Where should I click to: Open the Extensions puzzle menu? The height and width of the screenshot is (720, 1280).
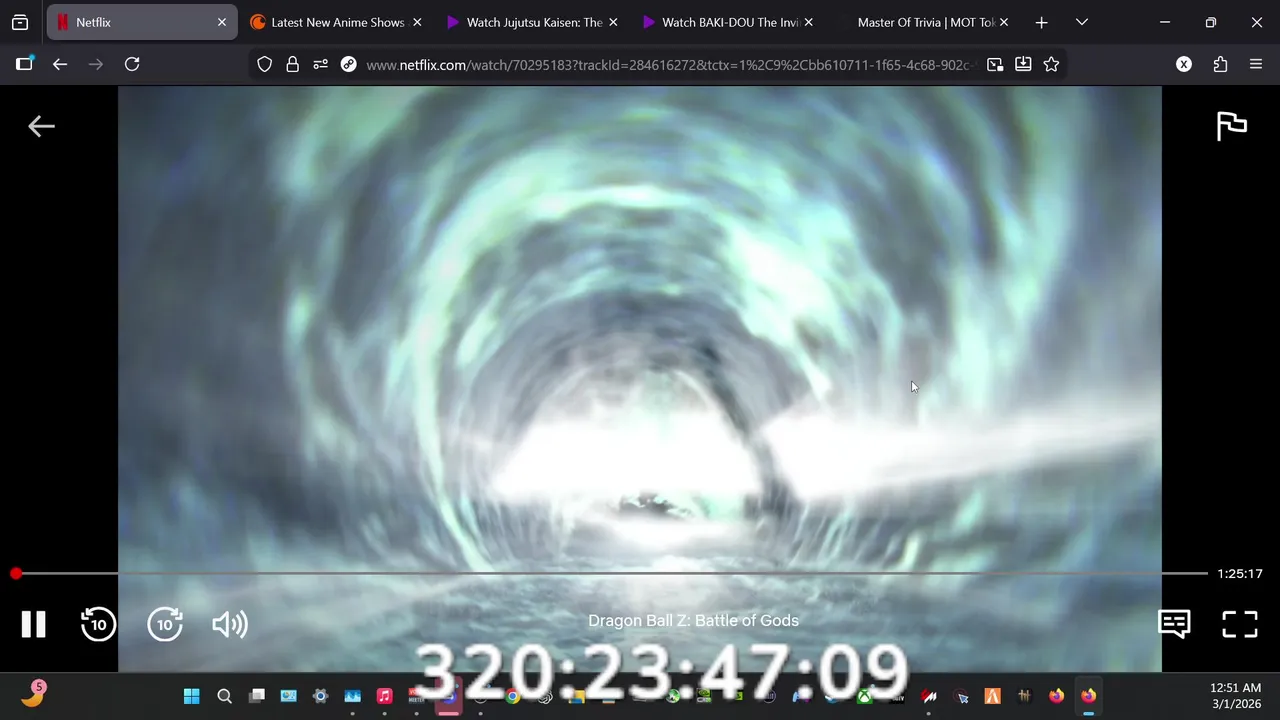click(1220, 64)
